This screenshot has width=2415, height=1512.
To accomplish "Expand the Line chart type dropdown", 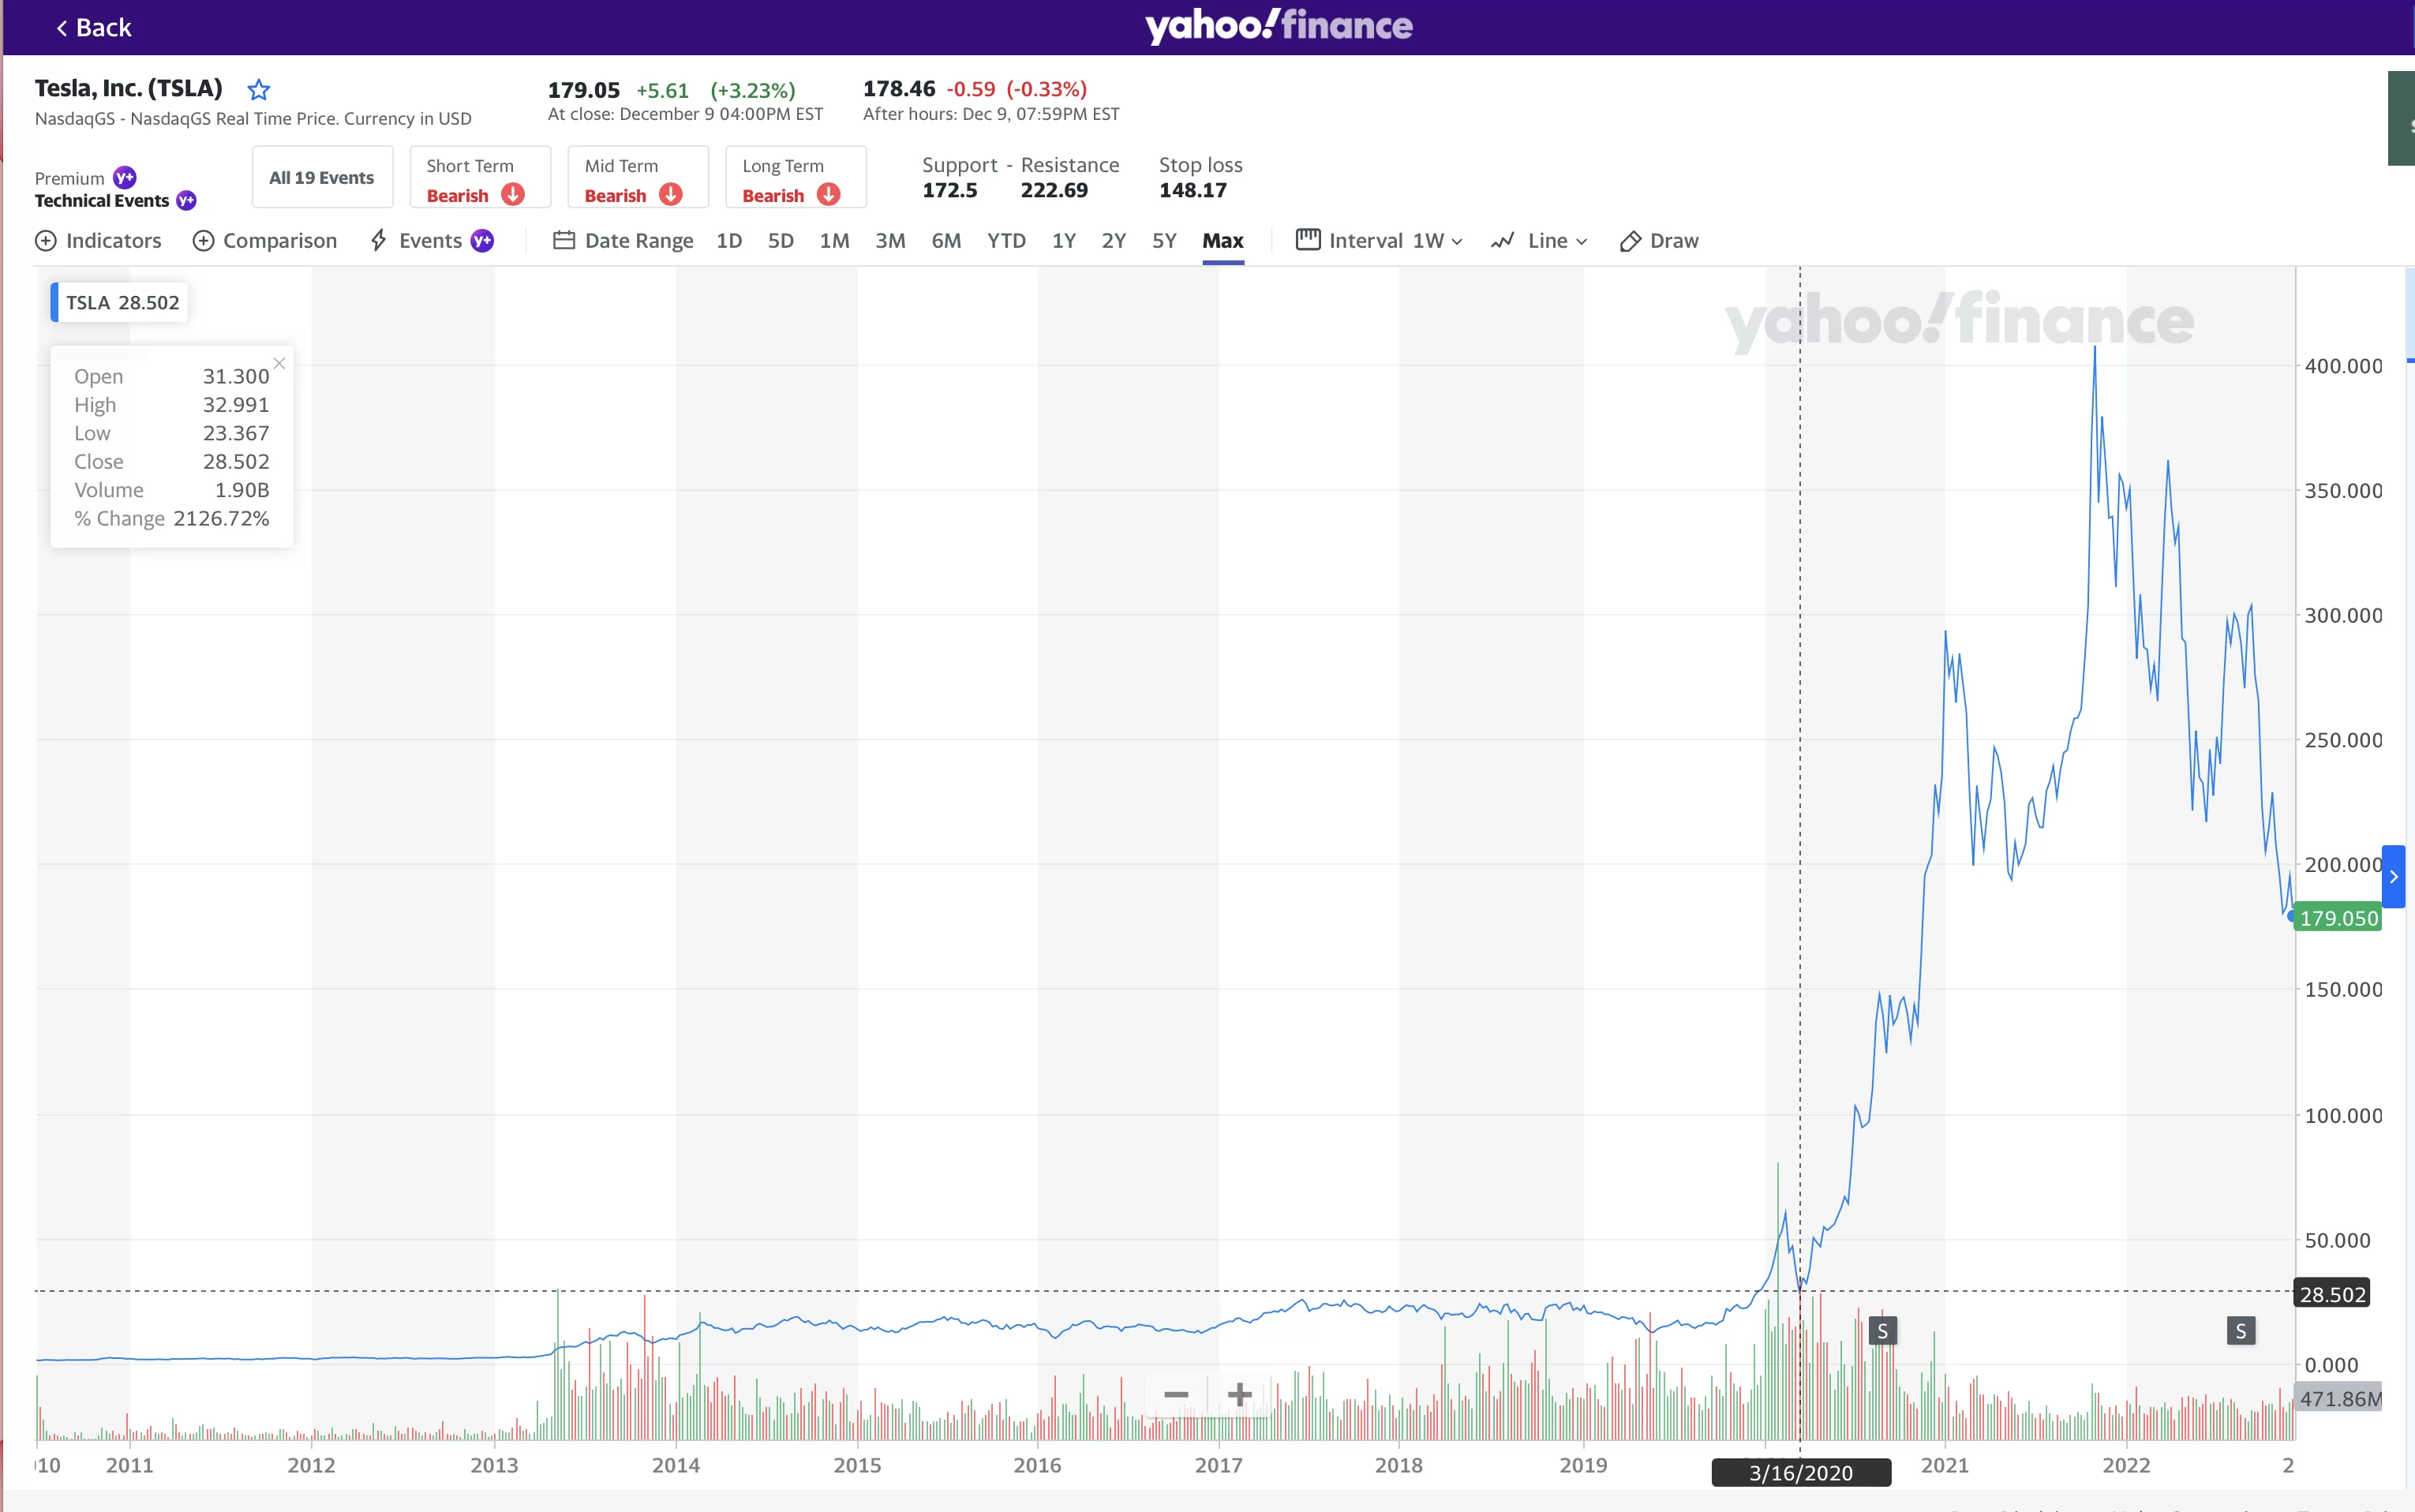I will point(1539,241).
